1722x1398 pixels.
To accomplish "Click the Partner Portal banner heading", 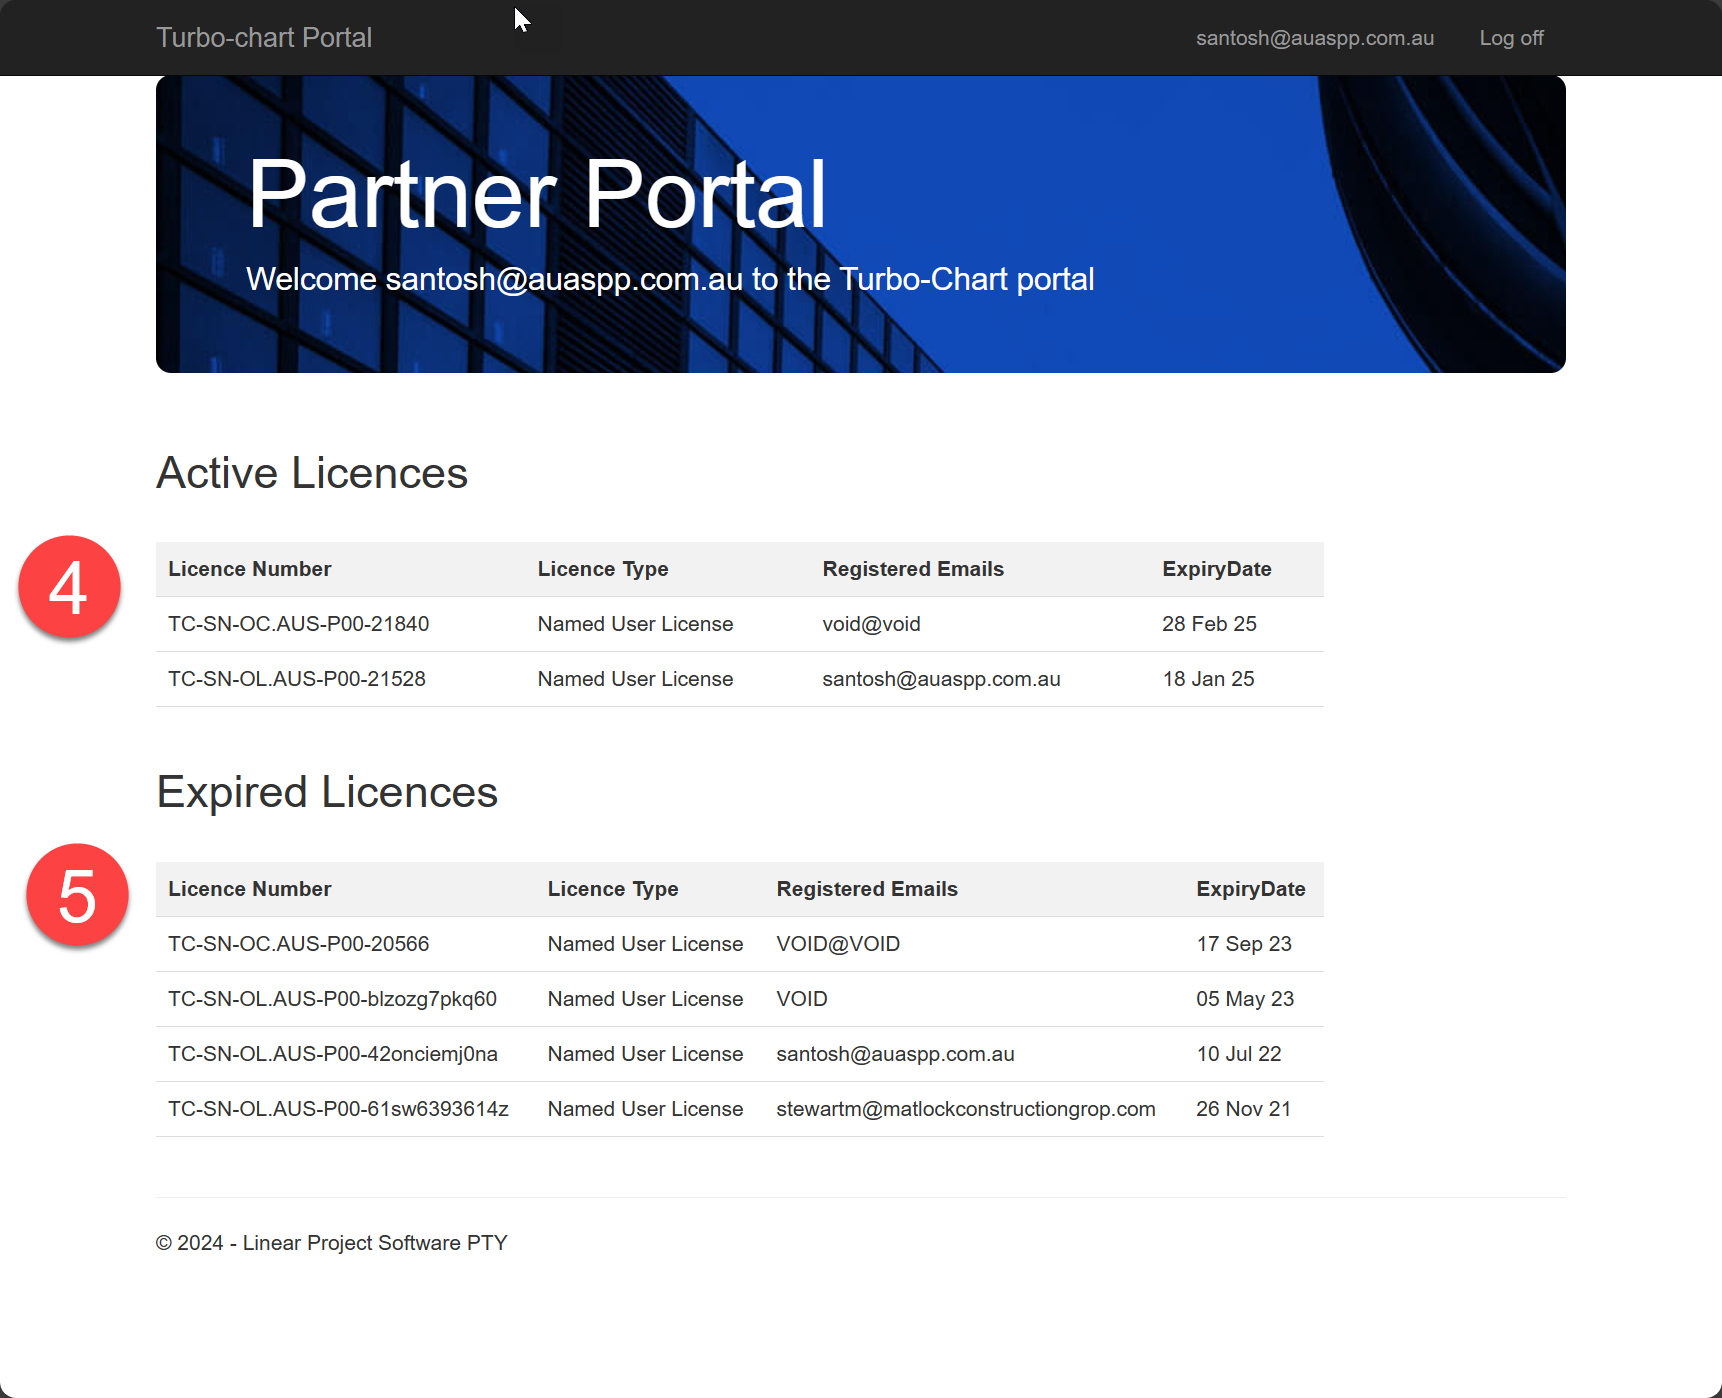I will (536, 194).
